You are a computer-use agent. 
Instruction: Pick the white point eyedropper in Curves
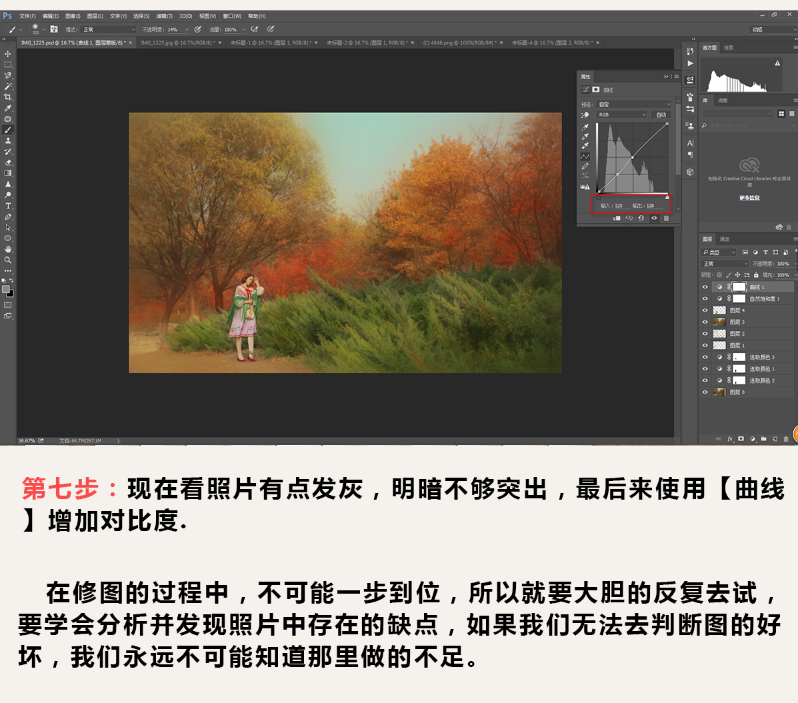pyautogui.click(x=585, y=146)
